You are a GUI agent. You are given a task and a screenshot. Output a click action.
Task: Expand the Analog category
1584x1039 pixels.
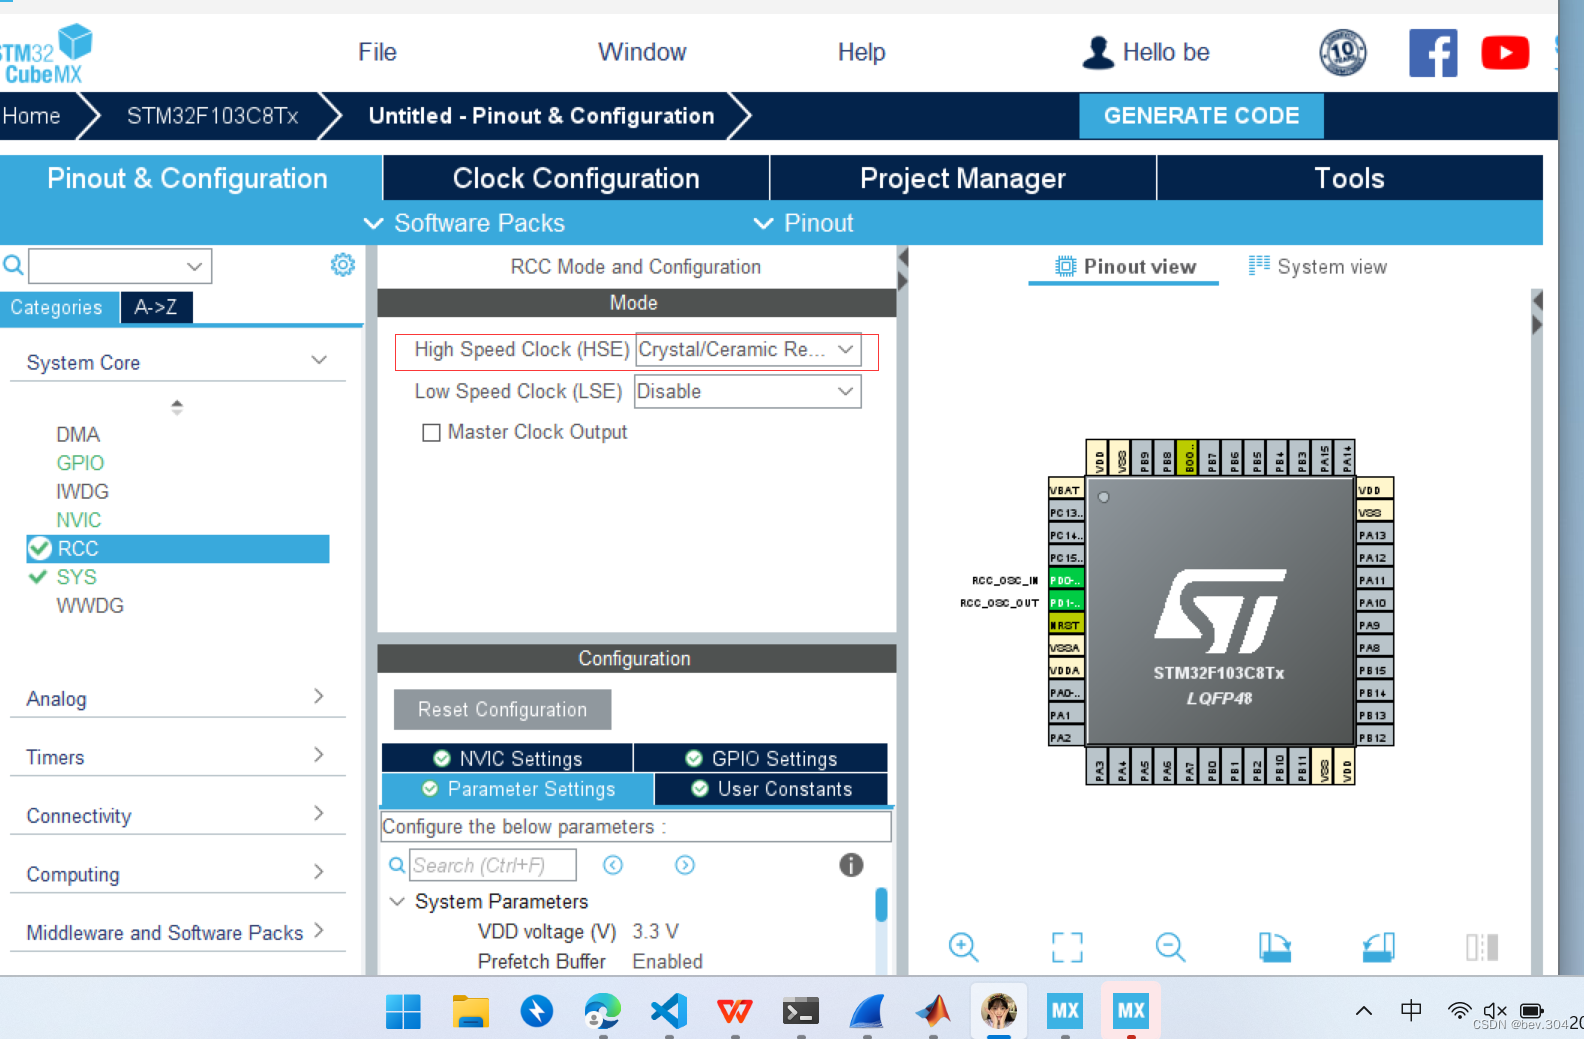tap(319, 696)
